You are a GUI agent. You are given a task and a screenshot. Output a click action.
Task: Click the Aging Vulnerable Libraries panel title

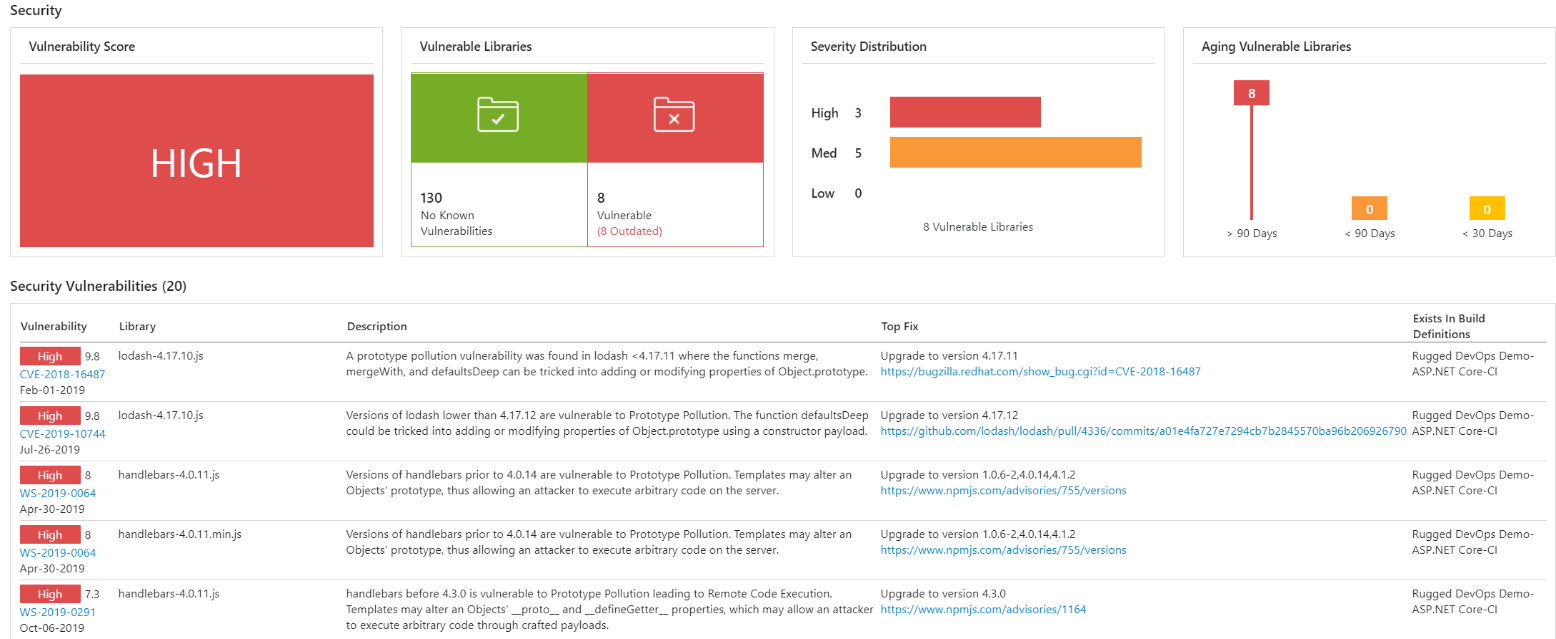tap(1276, 47)
